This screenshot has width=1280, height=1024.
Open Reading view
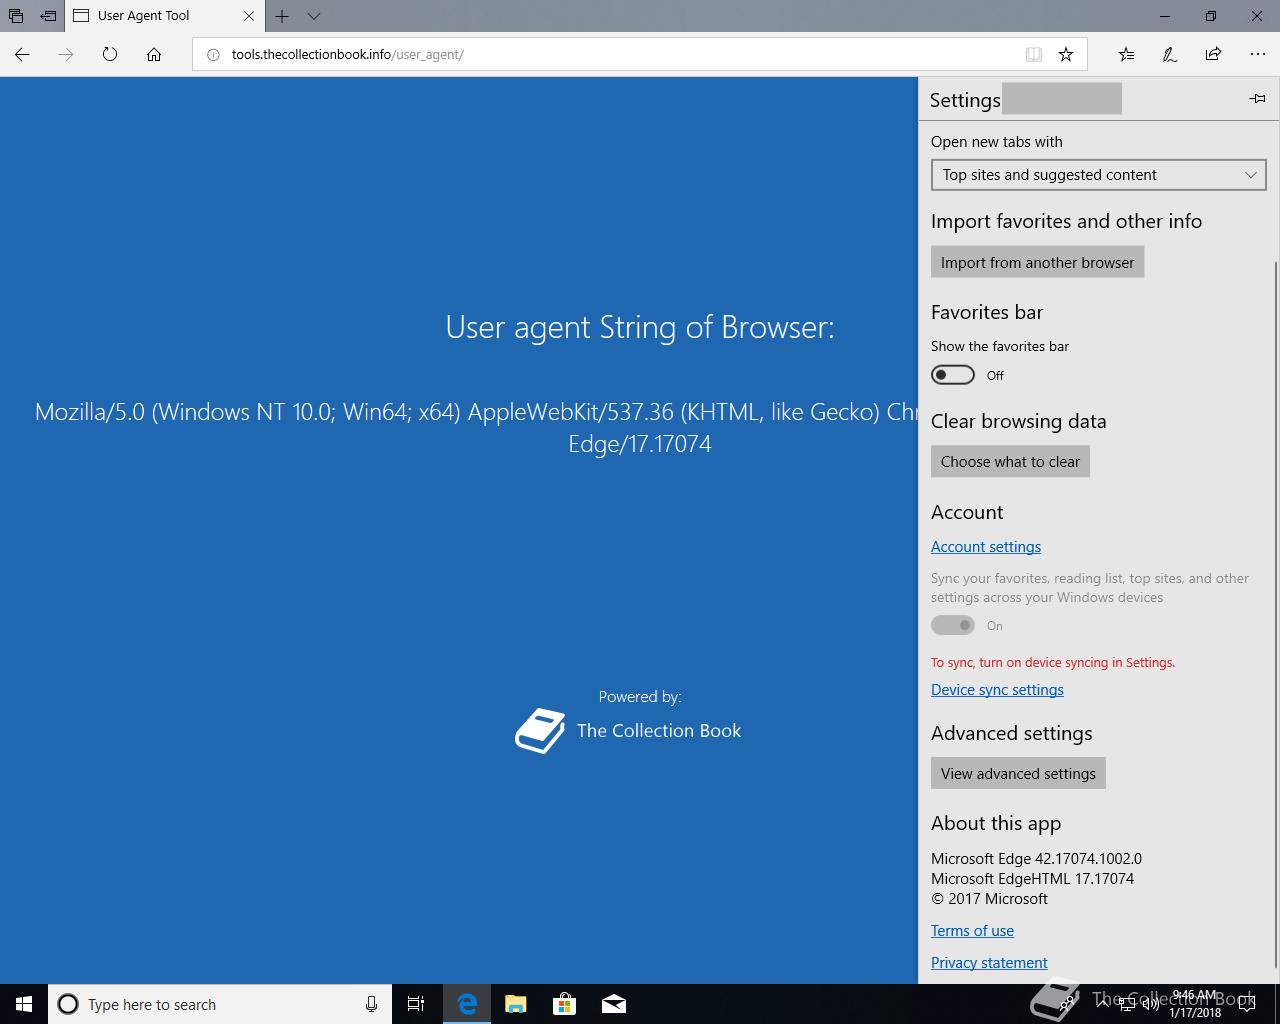(x=1034, y=55)
